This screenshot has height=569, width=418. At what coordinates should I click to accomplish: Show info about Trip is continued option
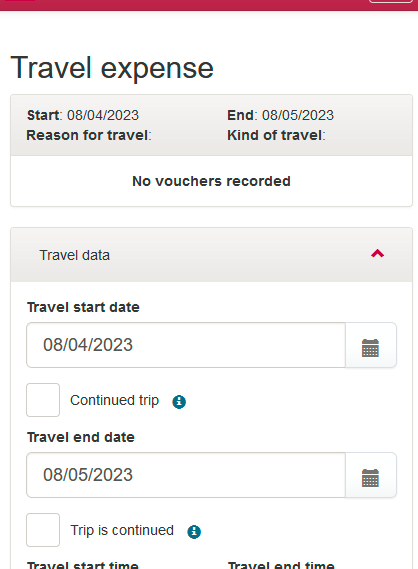[x=194, y=532]
